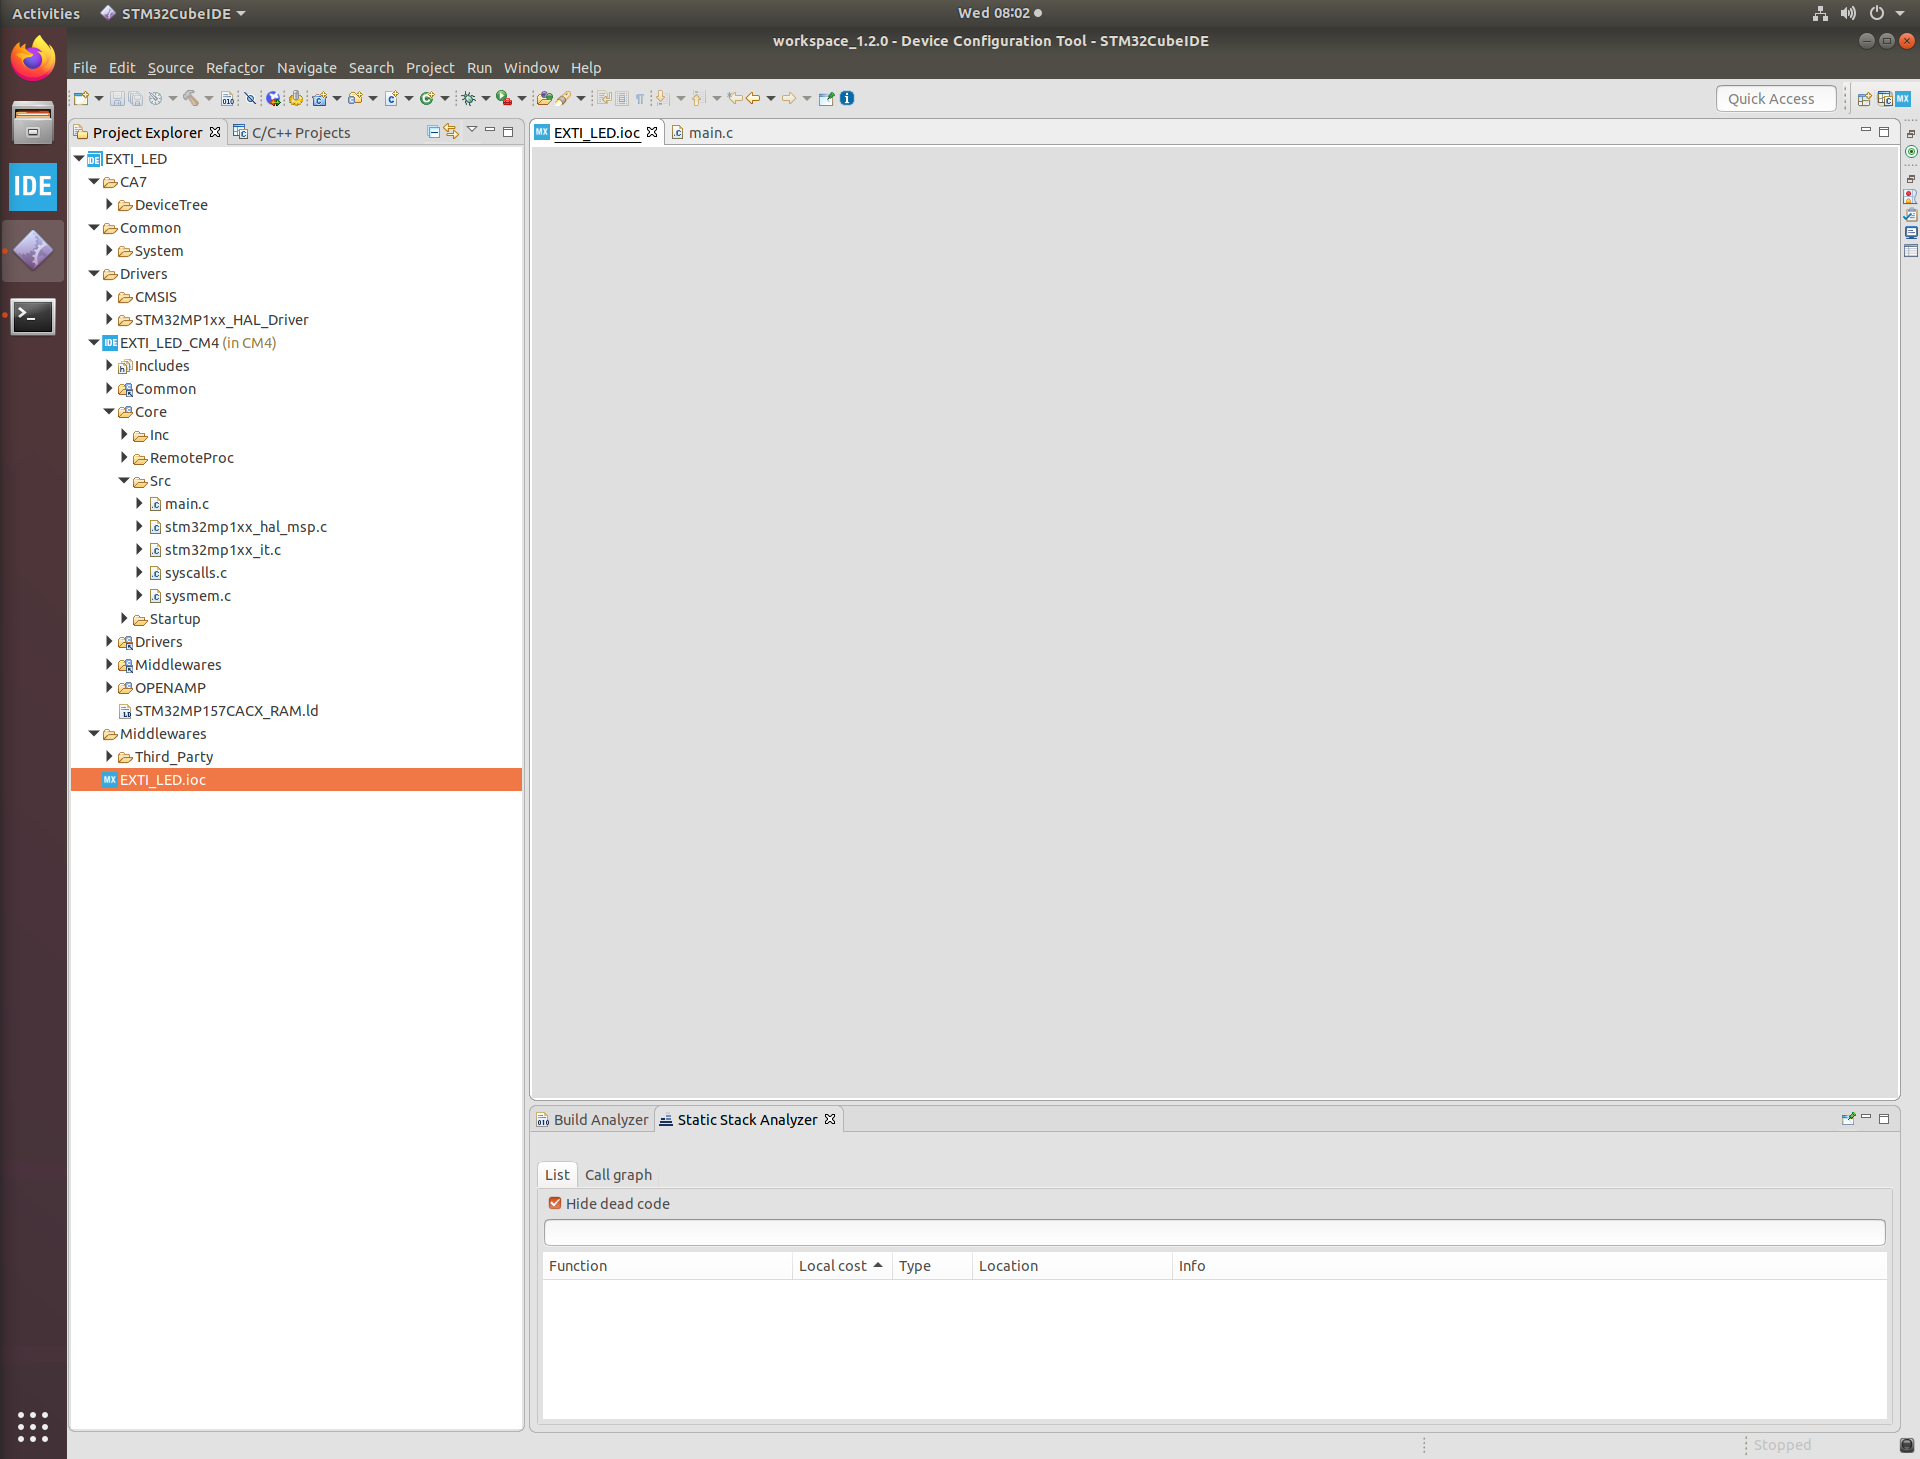Uncheck the Hide dead code checkbox

[x=555, y=1203]
